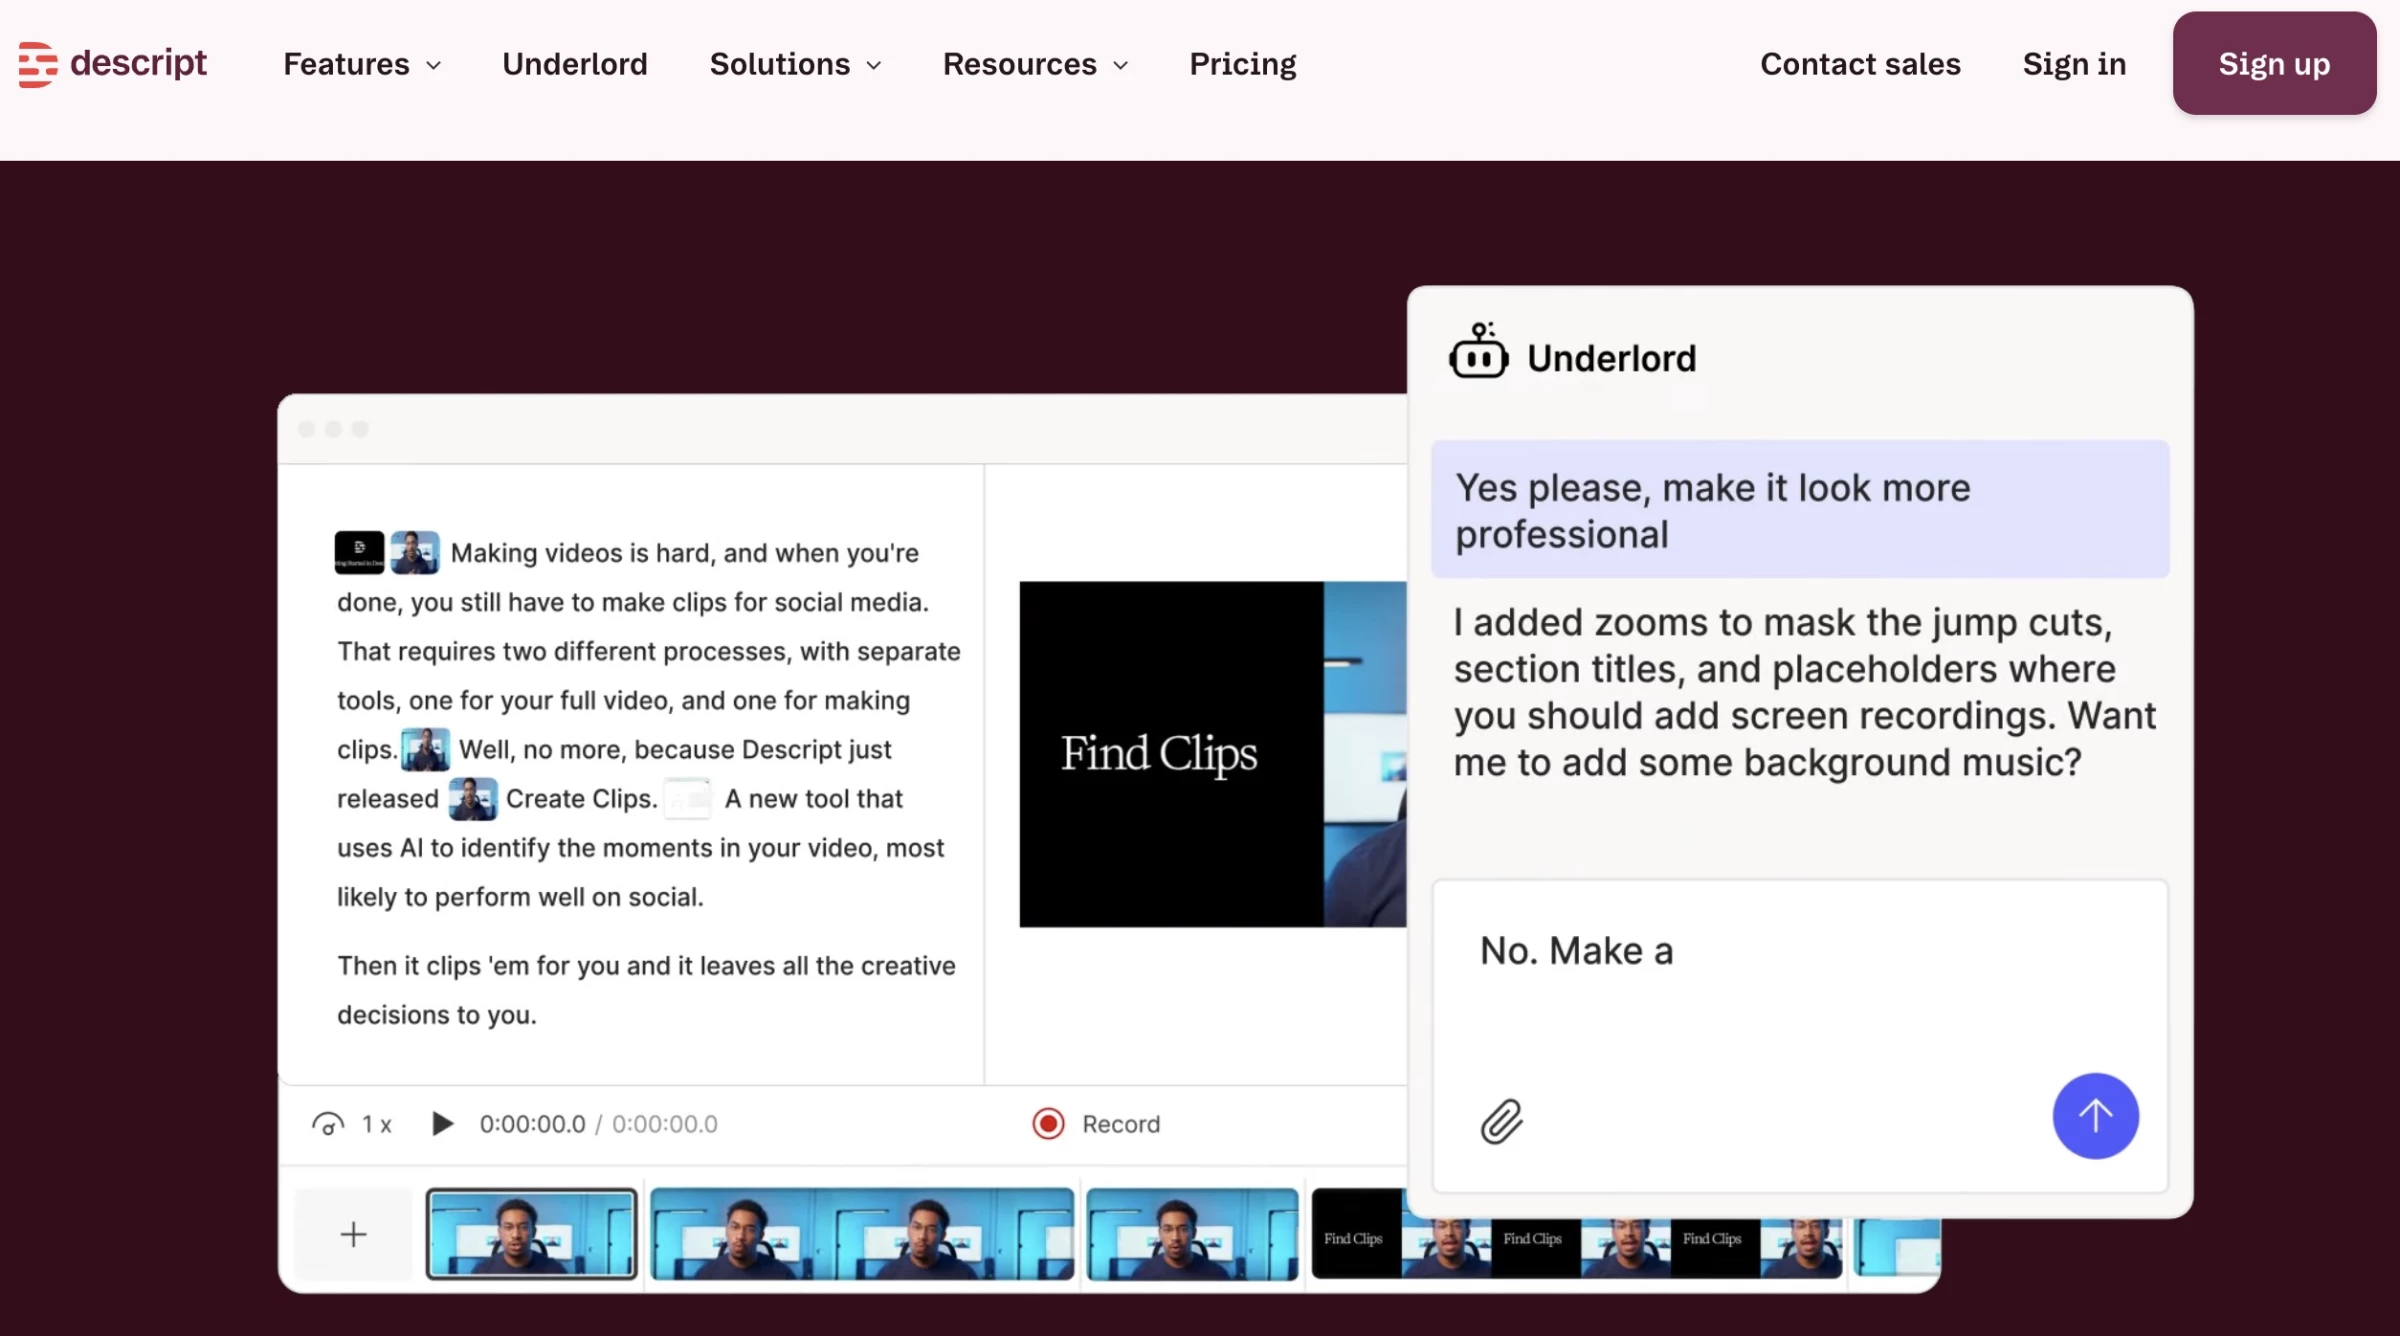
Task: Open the Underlord nav link
Action: 575,64
